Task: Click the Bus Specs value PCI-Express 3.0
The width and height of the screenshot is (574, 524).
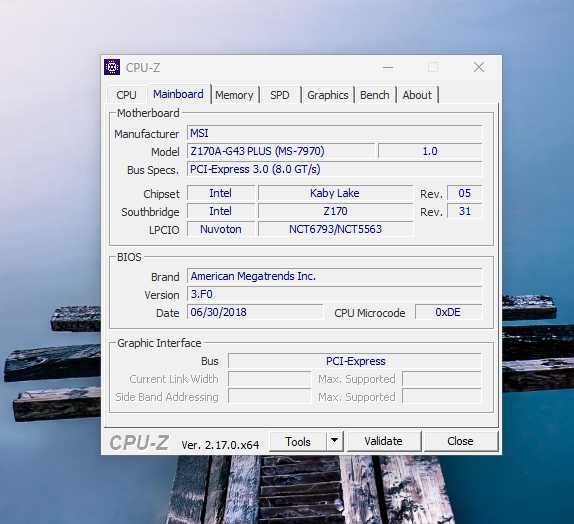Action: (334, 169)
